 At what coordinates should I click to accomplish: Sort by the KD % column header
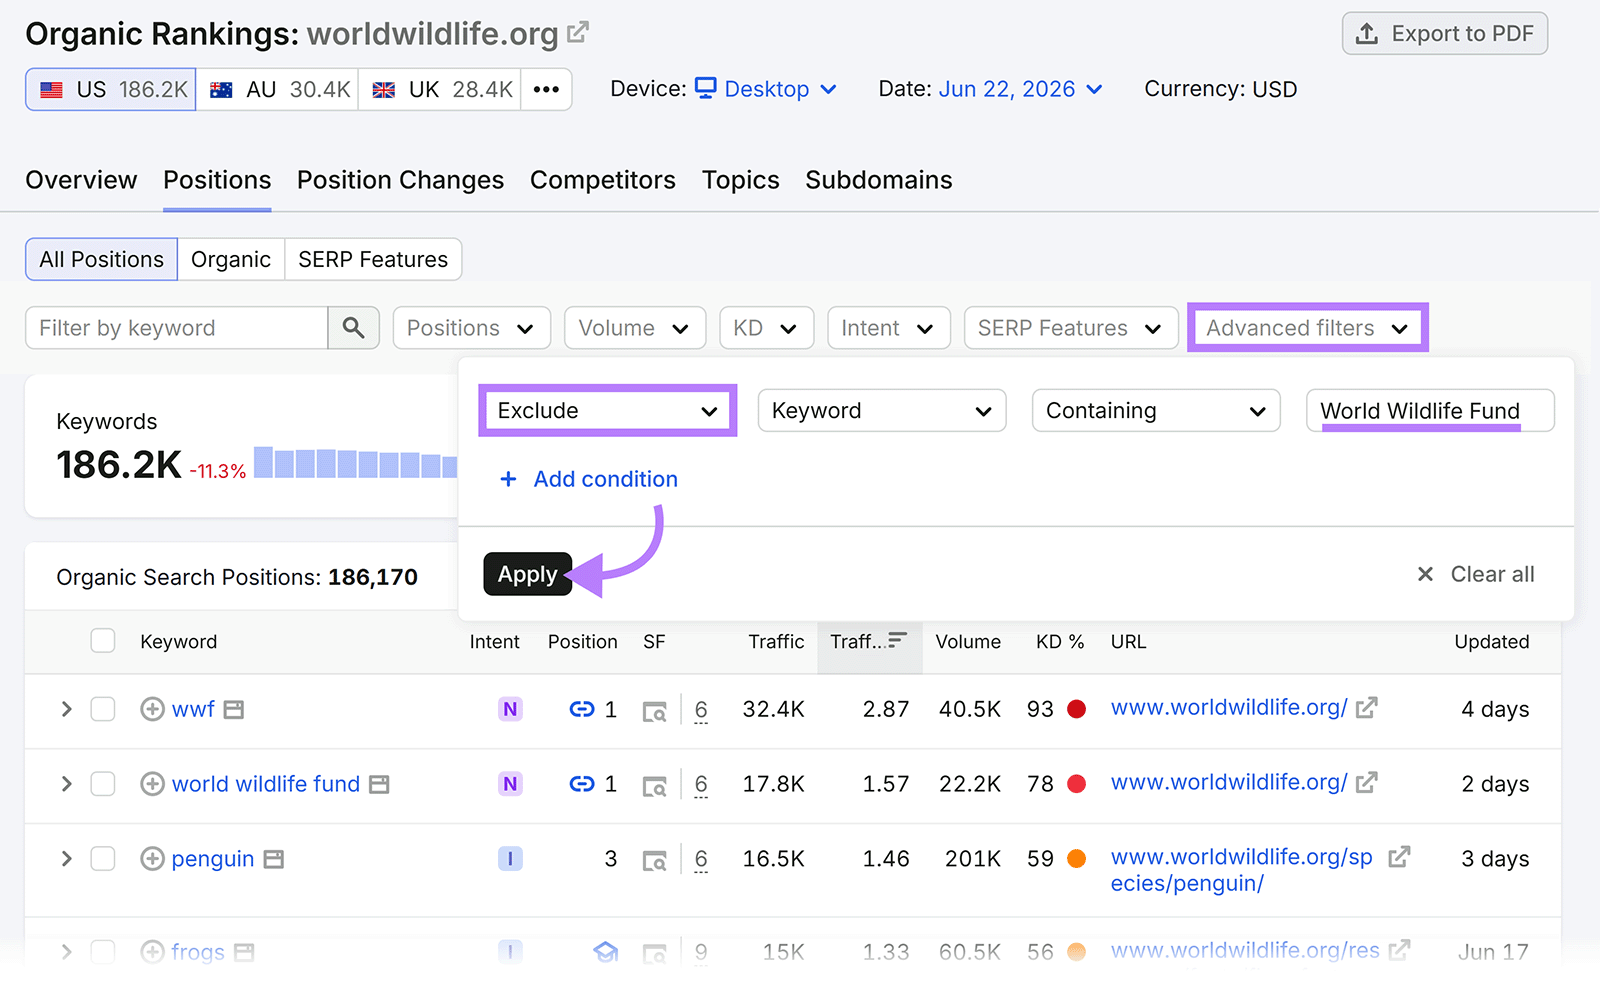pyautogui.click(x=1060, y=642)
